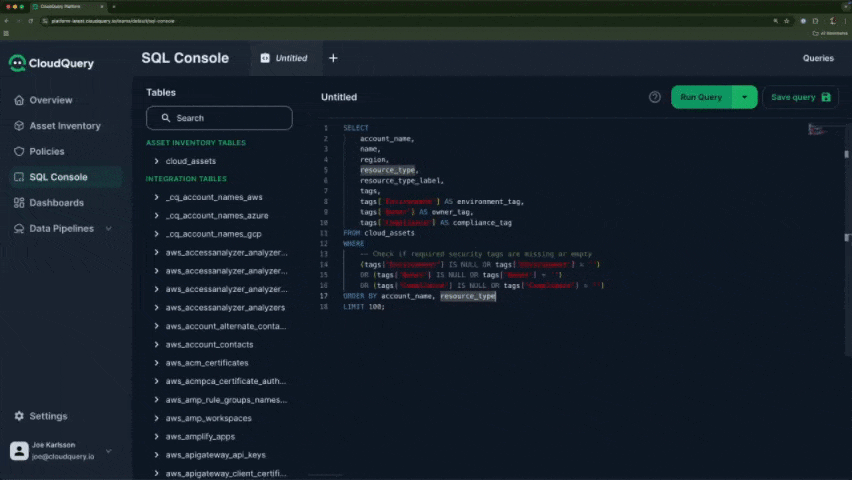
Task: Open the Dashboards sidebar icon
Action: pos(19,203)
